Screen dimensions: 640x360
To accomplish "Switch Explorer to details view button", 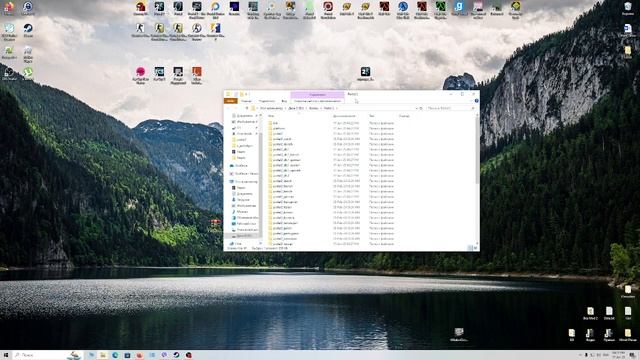I will pyautogui.click(x=470, y=248).
